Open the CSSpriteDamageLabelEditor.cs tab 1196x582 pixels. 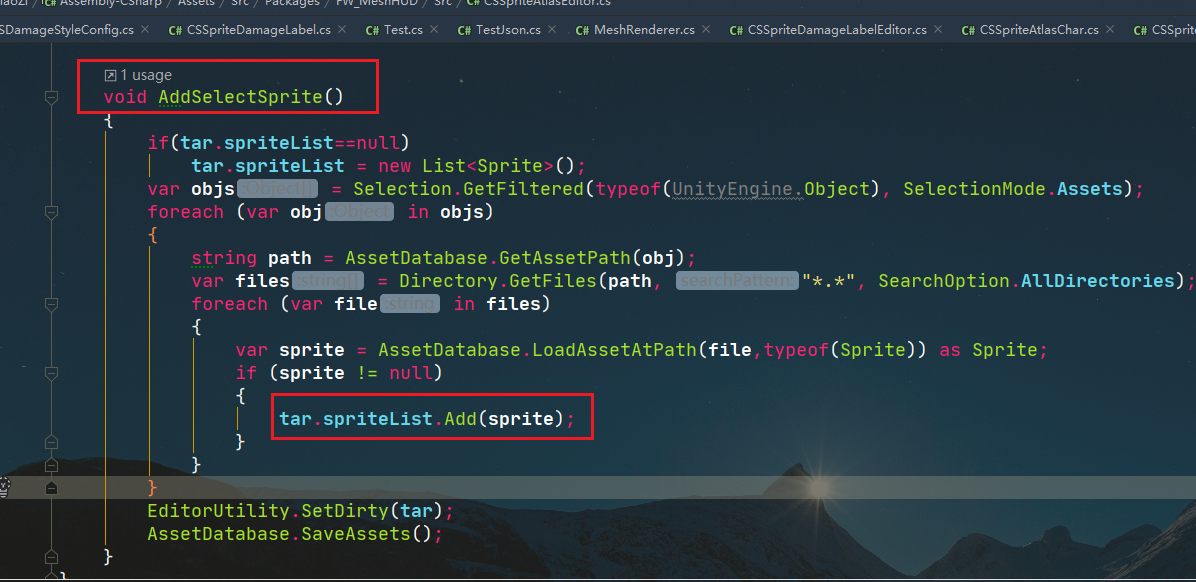(x=836, y=30)
